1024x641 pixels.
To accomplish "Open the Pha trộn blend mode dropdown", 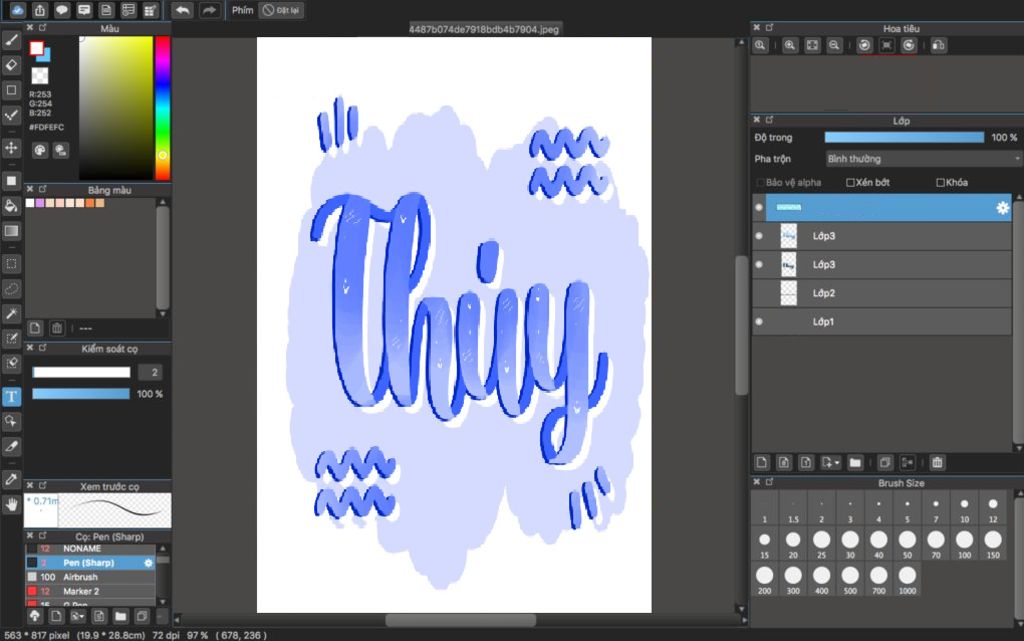I will click(923, 159).
